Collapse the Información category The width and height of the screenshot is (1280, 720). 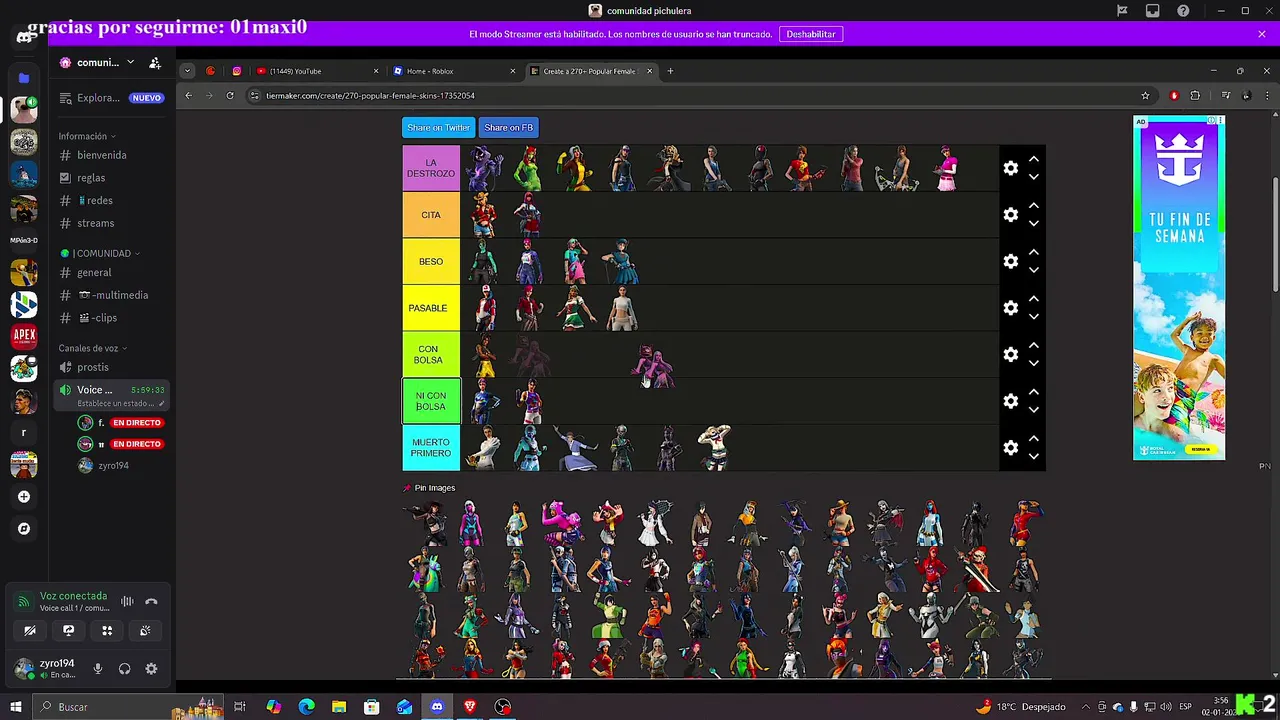pos(86,136)
